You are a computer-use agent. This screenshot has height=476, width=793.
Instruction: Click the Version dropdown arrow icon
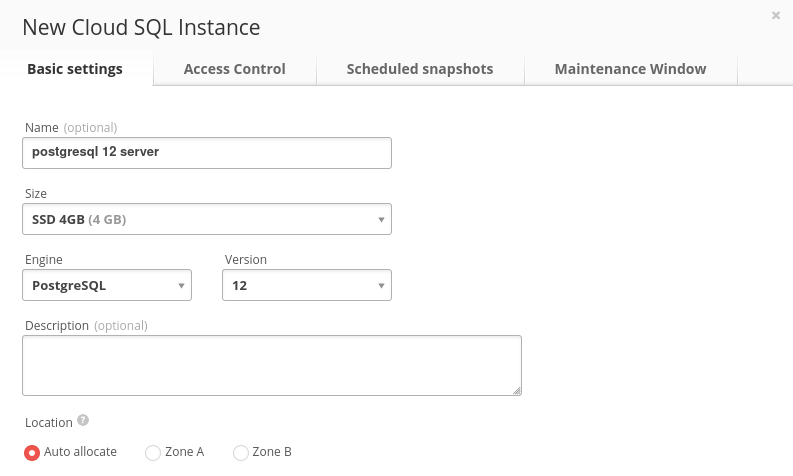click(381, 286)
